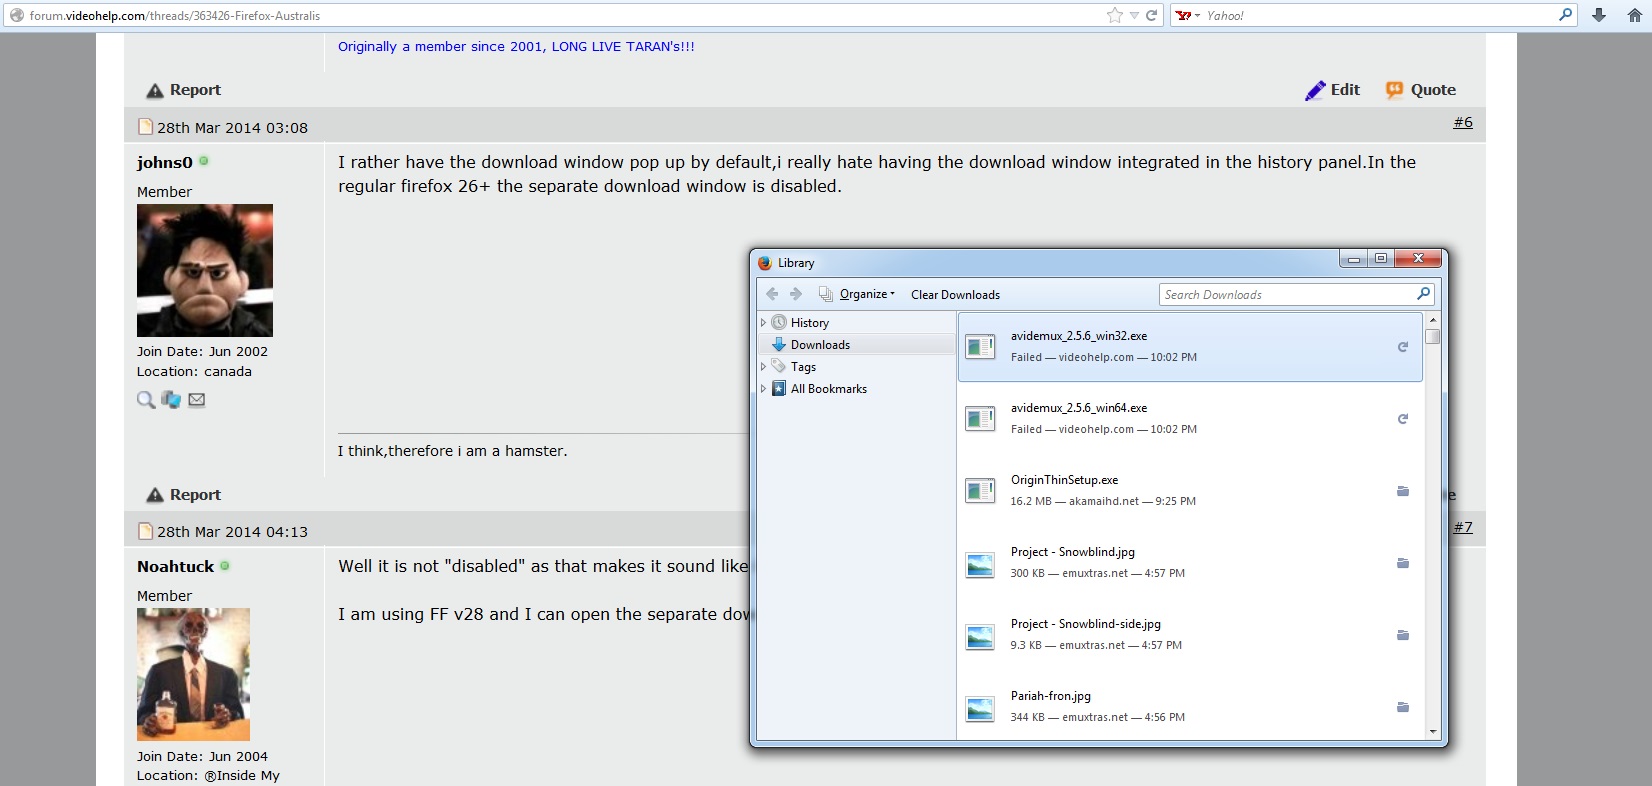Open the browser downloads arrow icon
The height and width of the screenshot is (786, 1652).
1599,15
